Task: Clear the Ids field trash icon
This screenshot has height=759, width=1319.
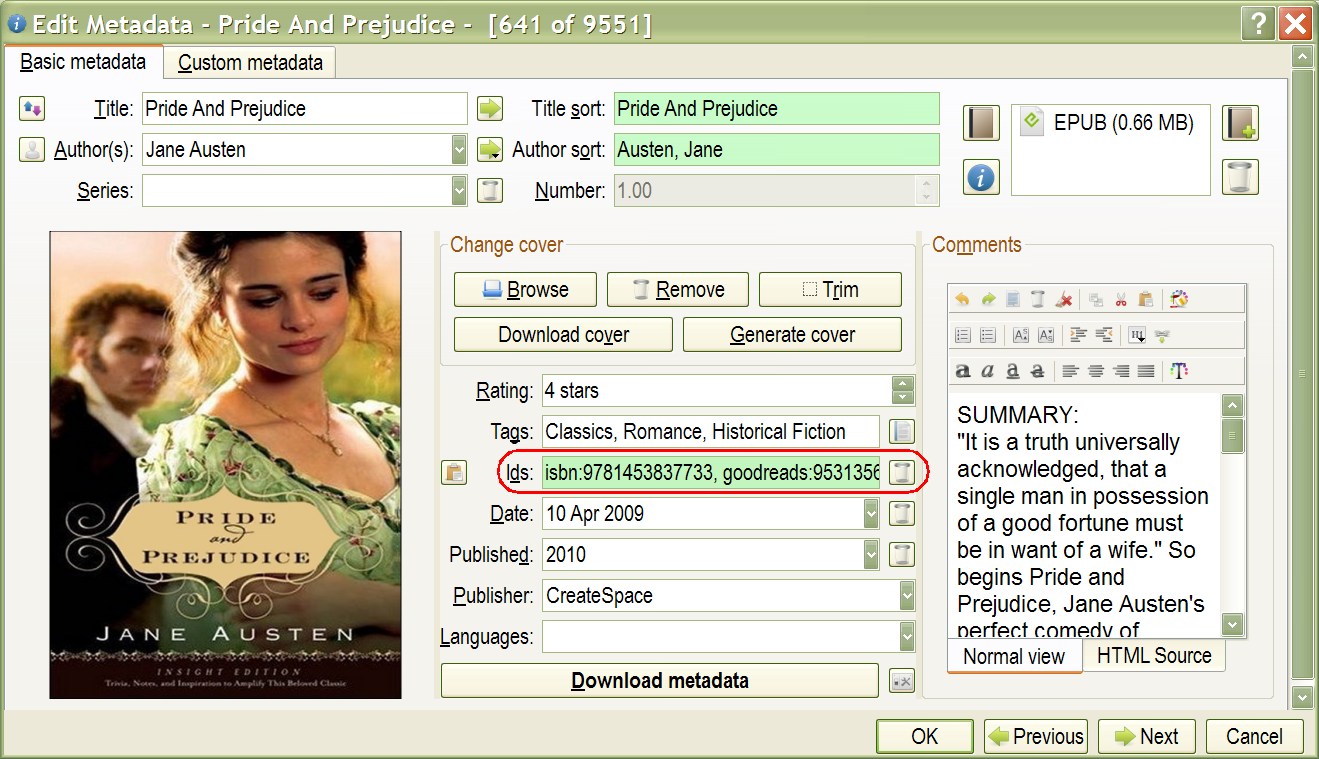Action: point(902,473)
